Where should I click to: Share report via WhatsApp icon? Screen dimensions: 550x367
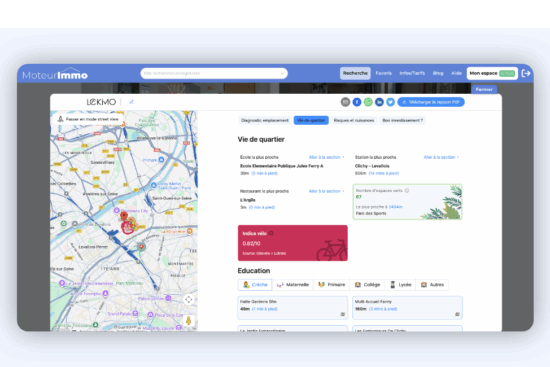(368, 102)
